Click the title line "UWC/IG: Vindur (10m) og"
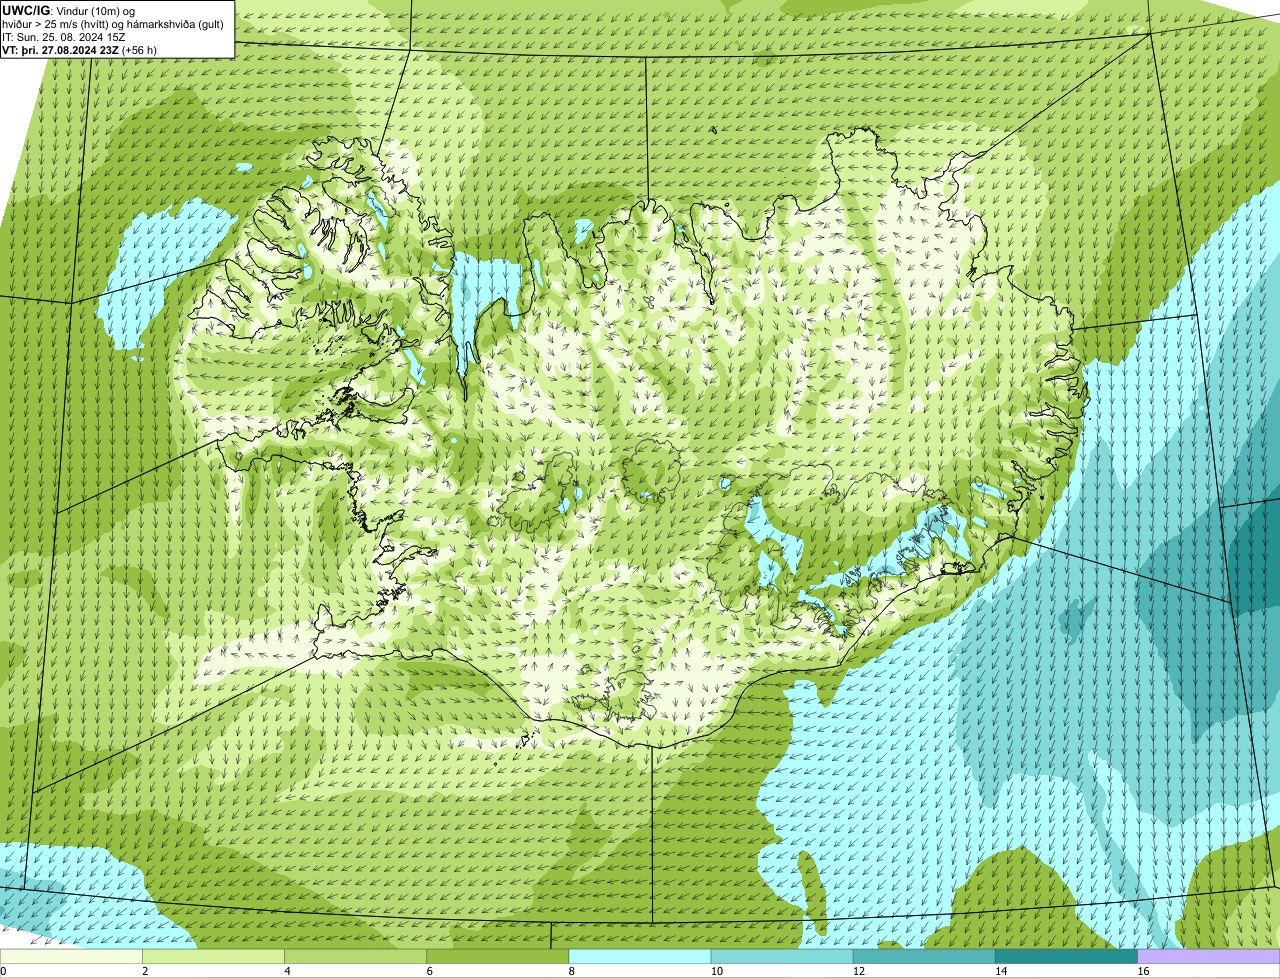Viewport: 1280px width, 978px height. (69, 11)
